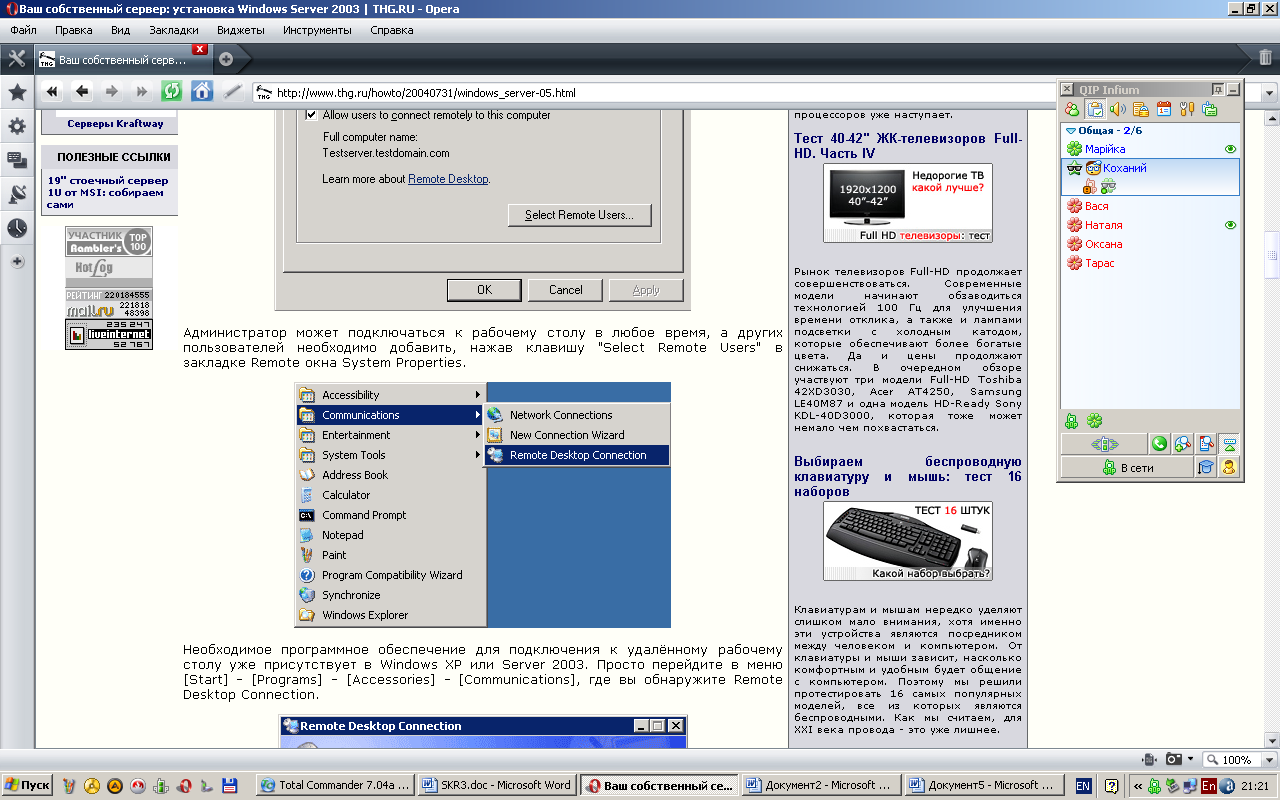Screen dimensions: 1280x800
Task: Open the Файл menu
Action: coord(24,30)
